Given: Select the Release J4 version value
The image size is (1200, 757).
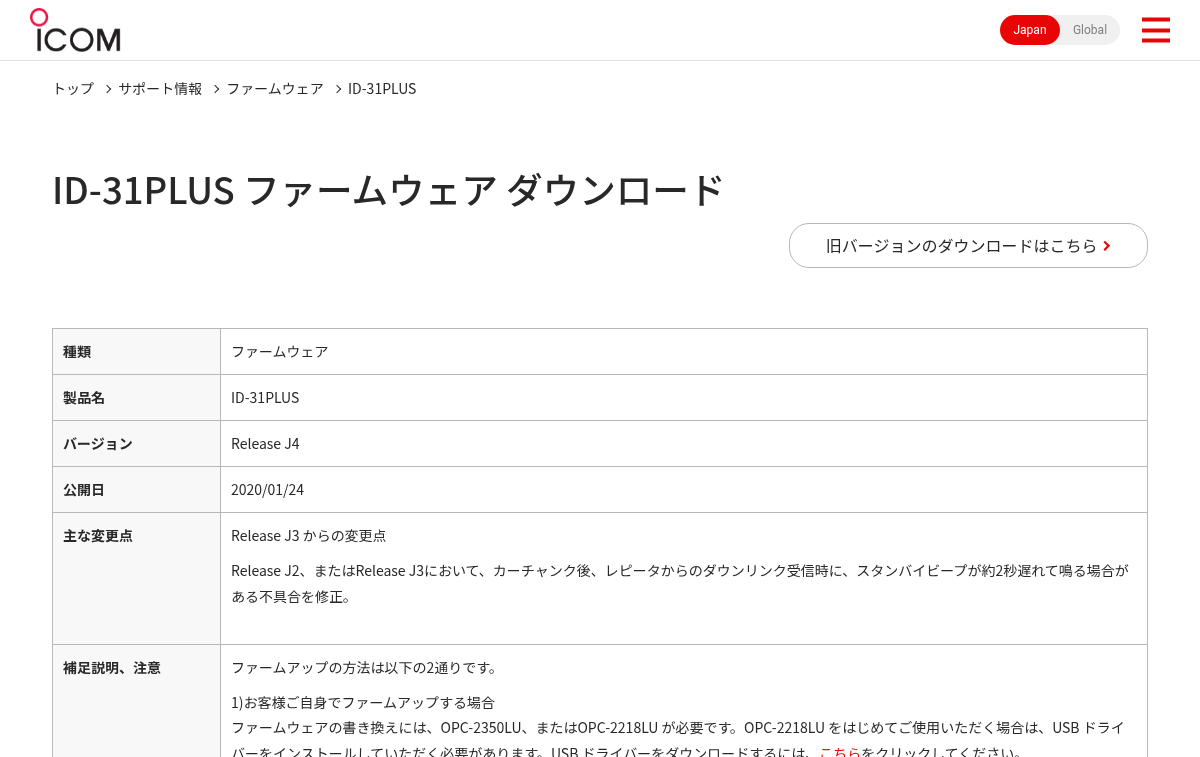Looking at the screenshot, I should pyautogui.click(x=265, y=443).
